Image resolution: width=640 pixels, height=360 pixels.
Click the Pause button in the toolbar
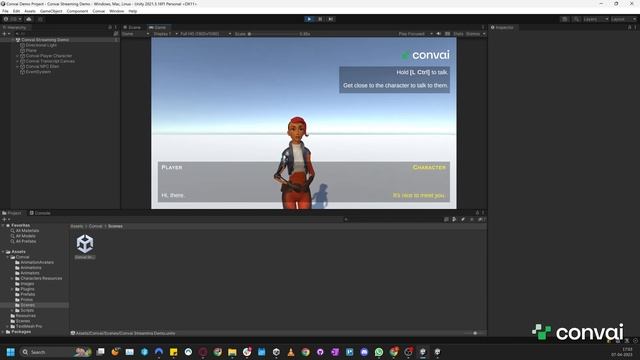320,19
